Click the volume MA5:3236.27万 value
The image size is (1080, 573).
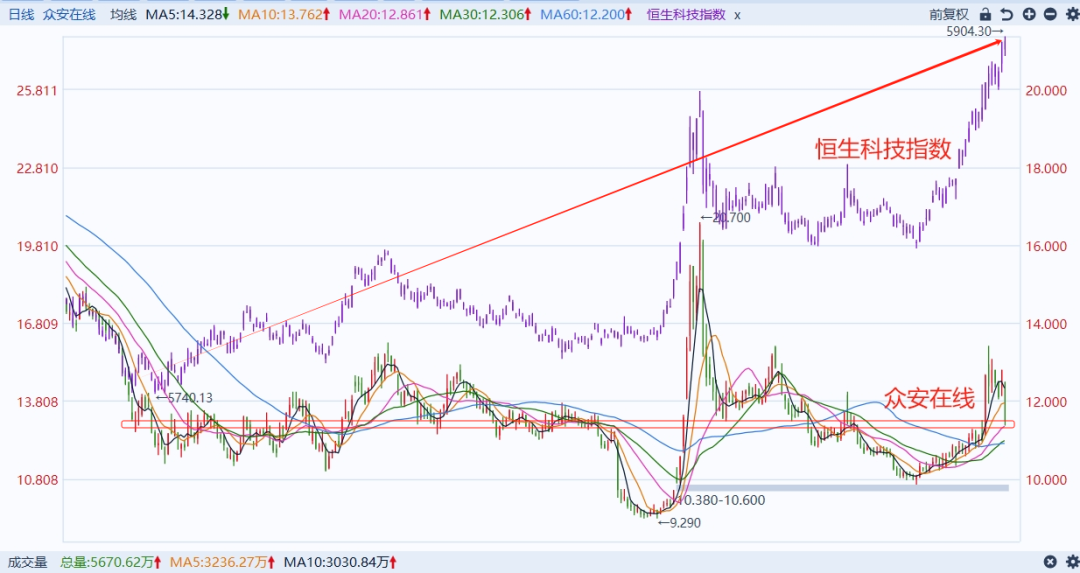pos(222,562)
